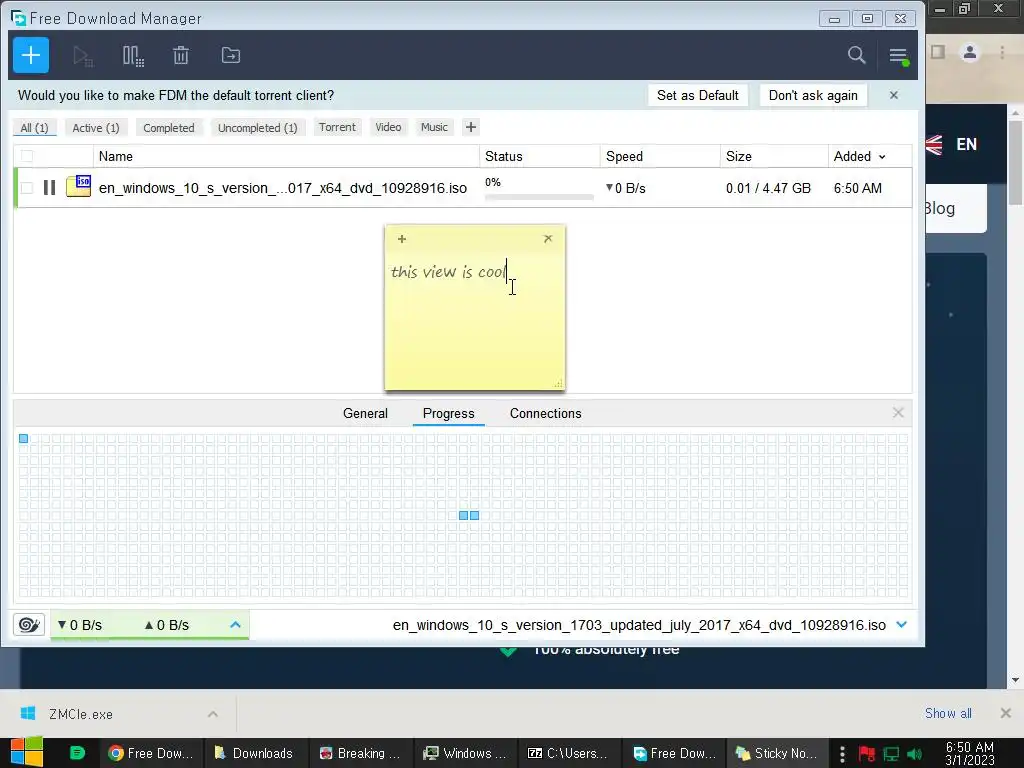Expand the ZMCle.exe download options chevron
This screenshot has width=1024, height=768.
click(x=213, y=714)
